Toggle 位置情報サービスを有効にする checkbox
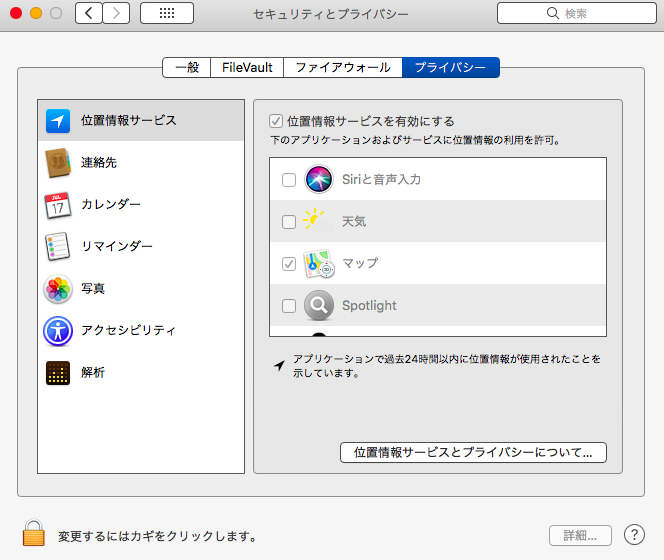Screen dimensions: 664x560 click(277, 121)
